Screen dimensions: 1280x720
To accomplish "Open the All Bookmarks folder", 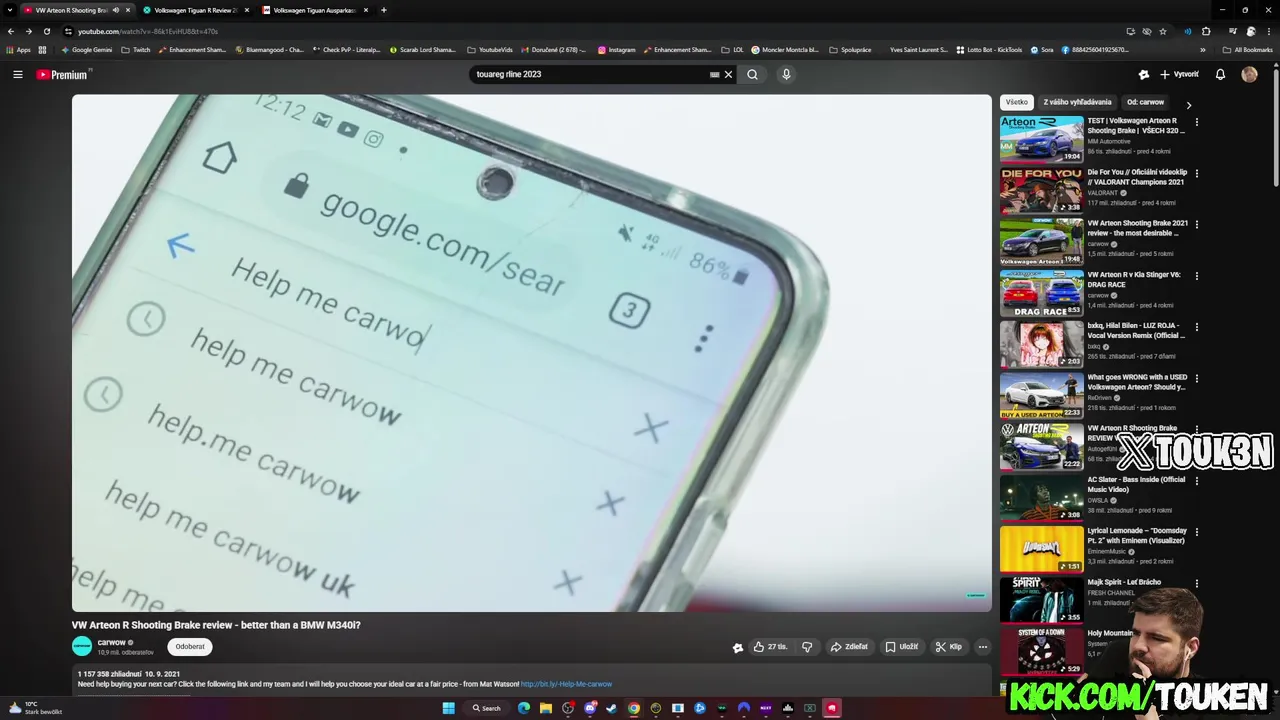I will tap(1247, 49).
